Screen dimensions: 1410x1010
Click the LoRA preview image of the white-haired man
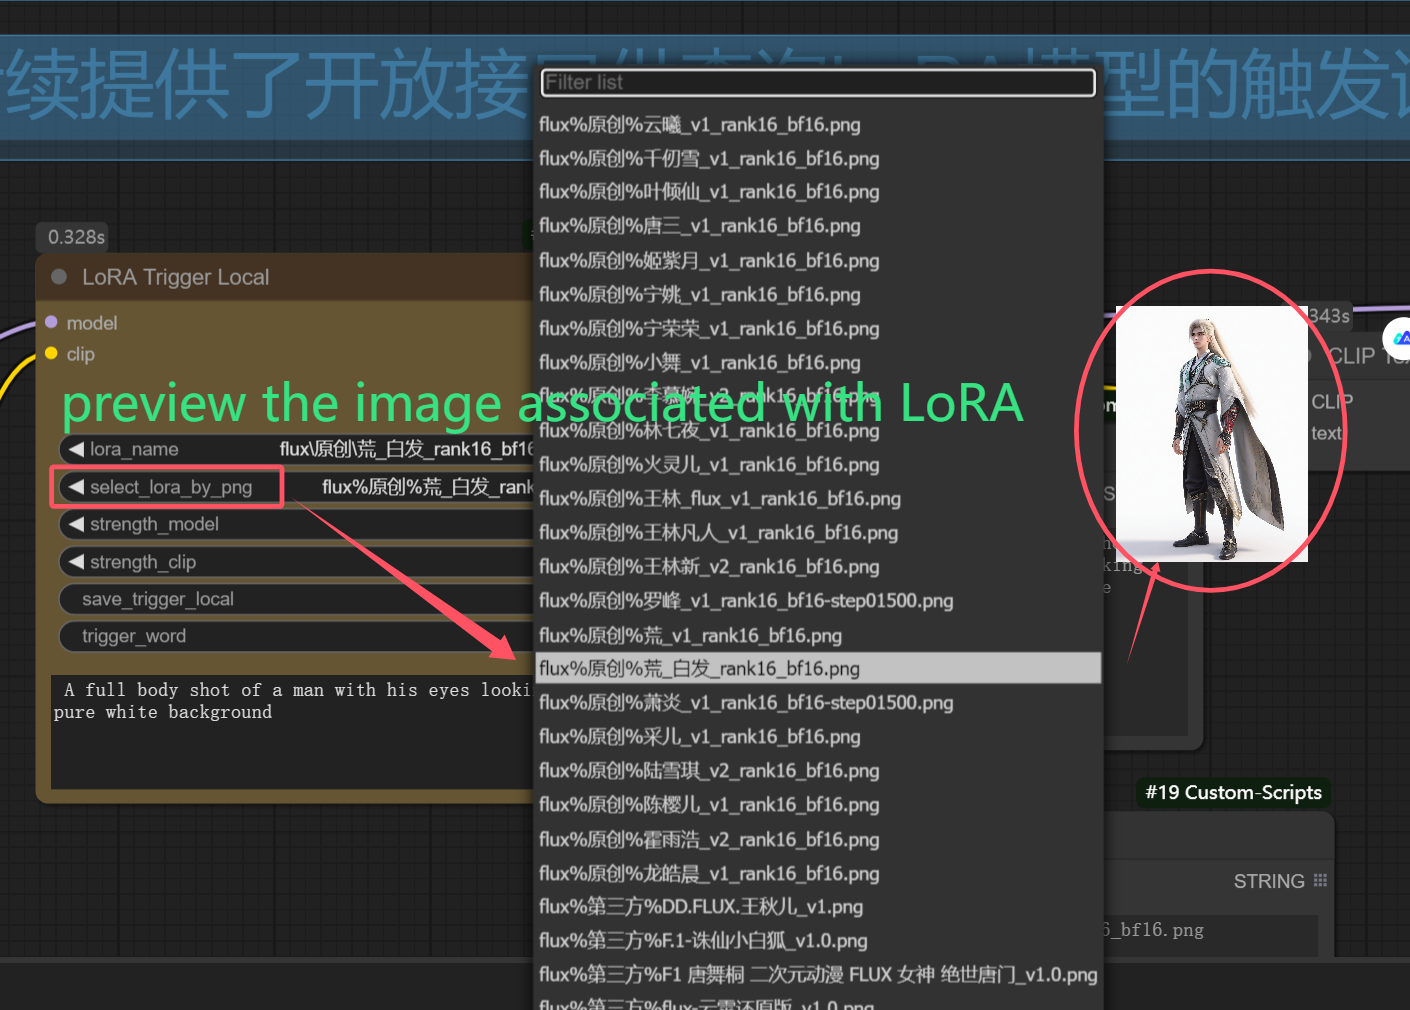(x=1211, y=433)
